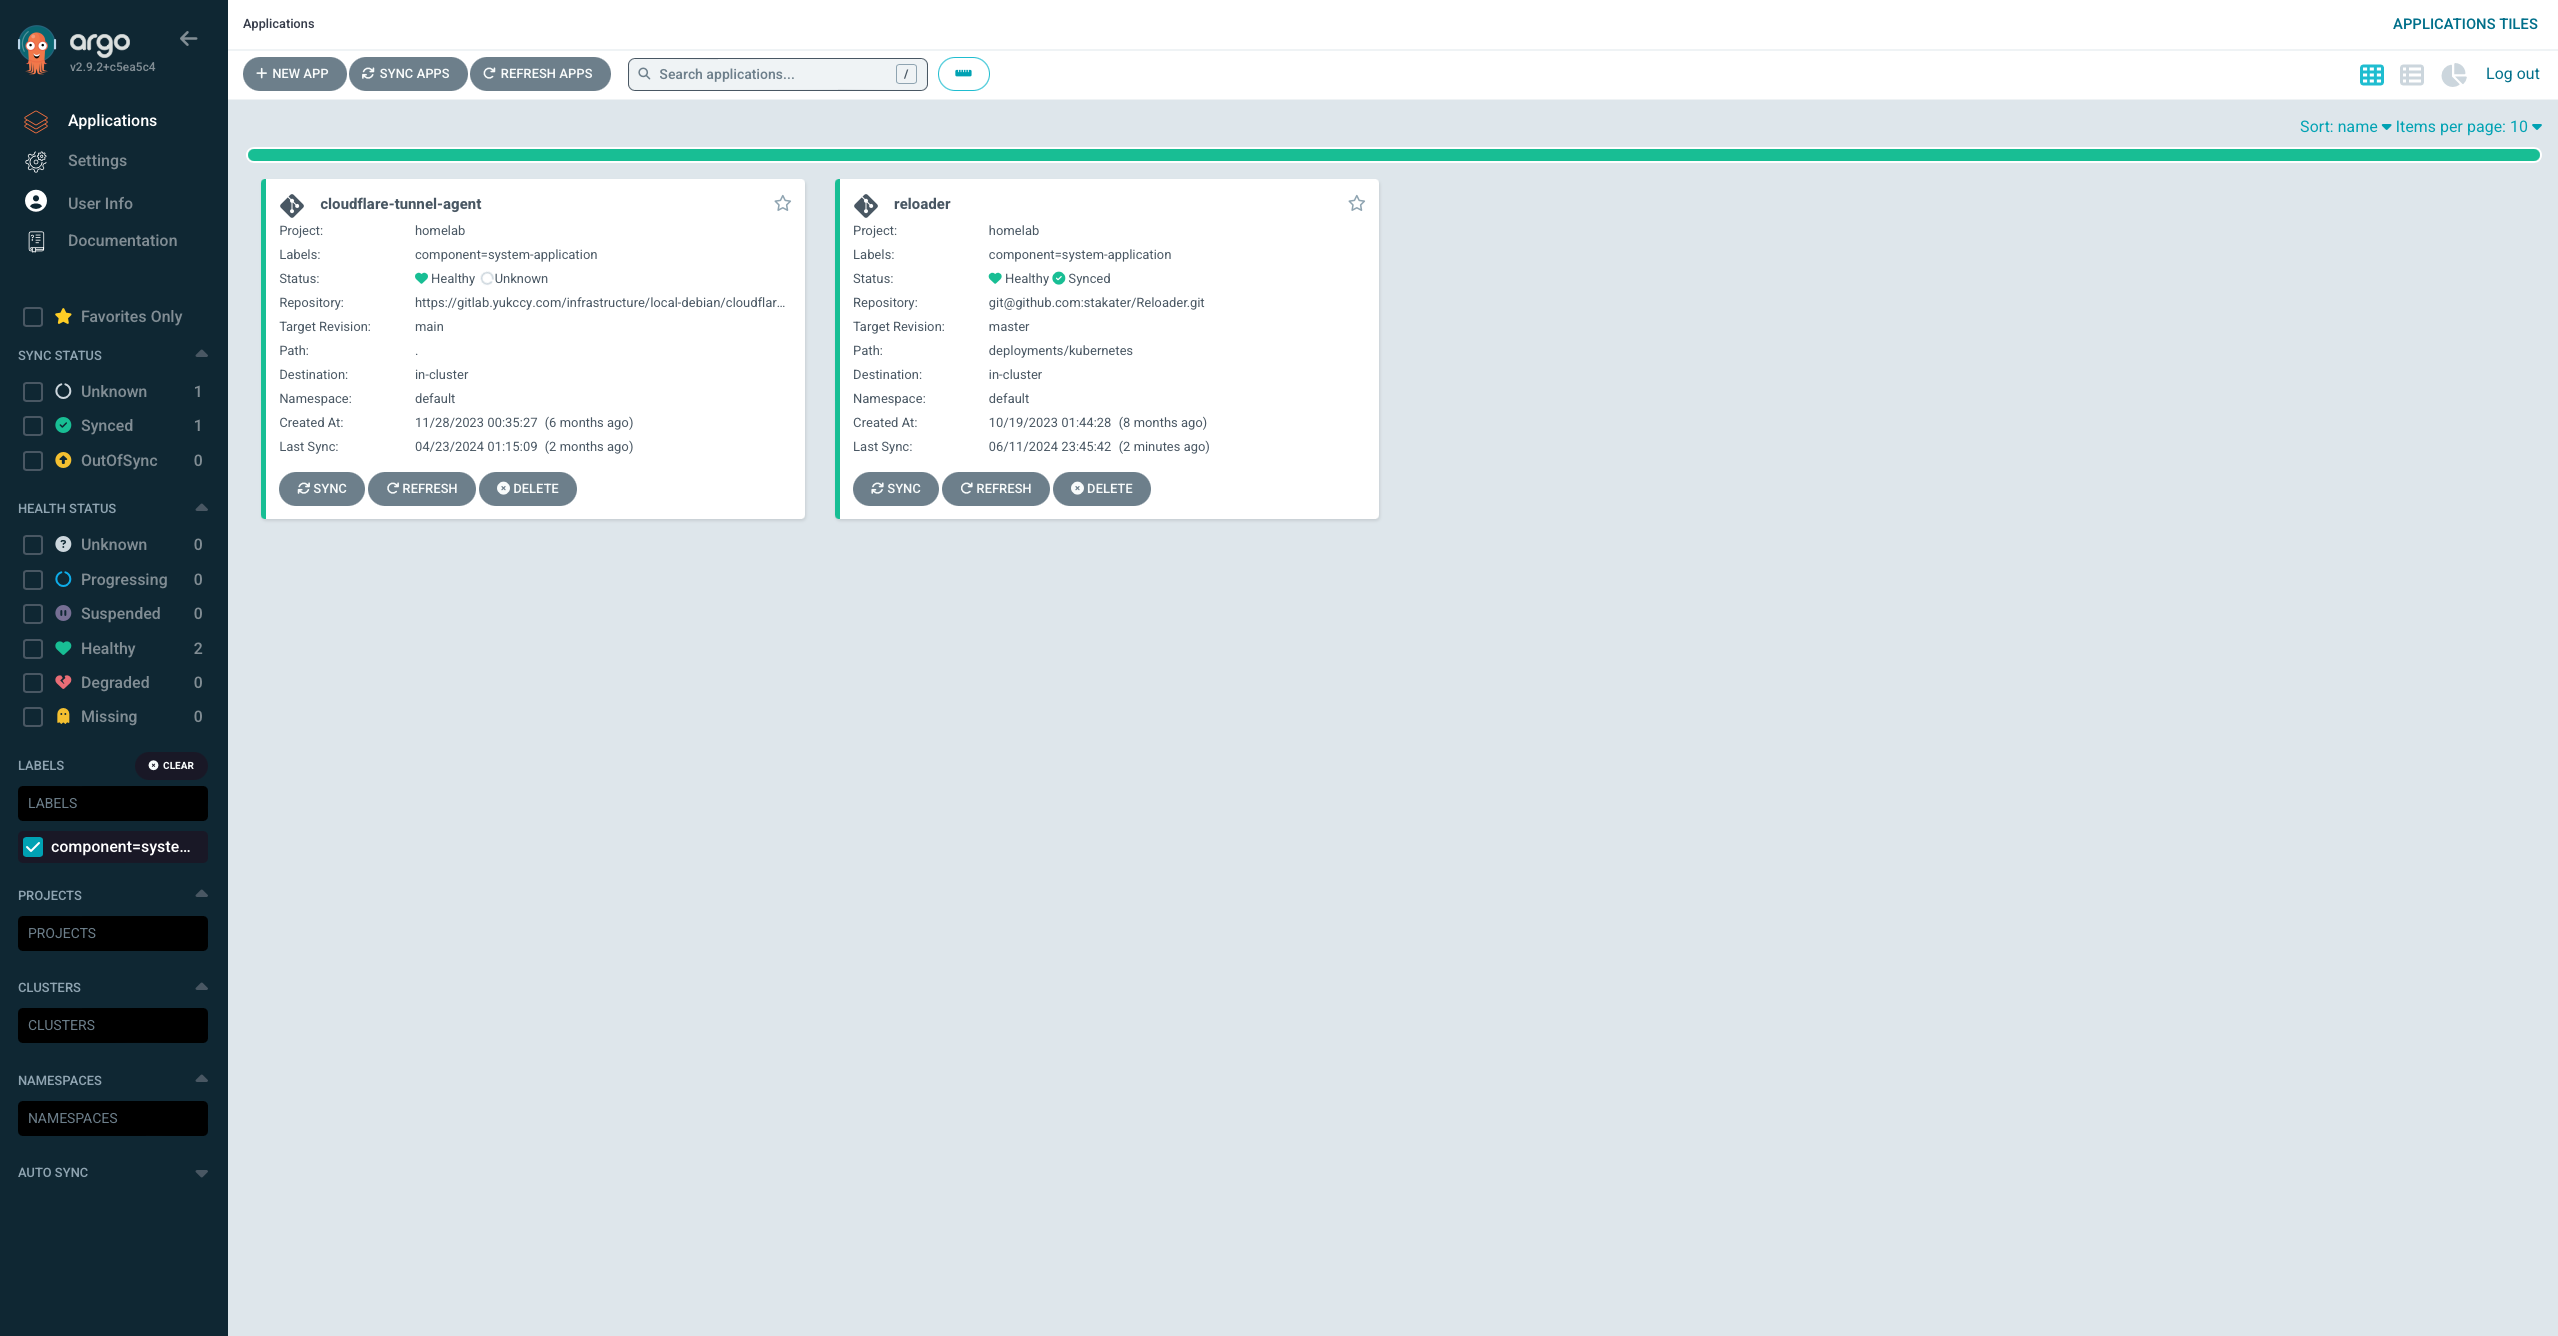Refresh the reloader application

[995, 489]
